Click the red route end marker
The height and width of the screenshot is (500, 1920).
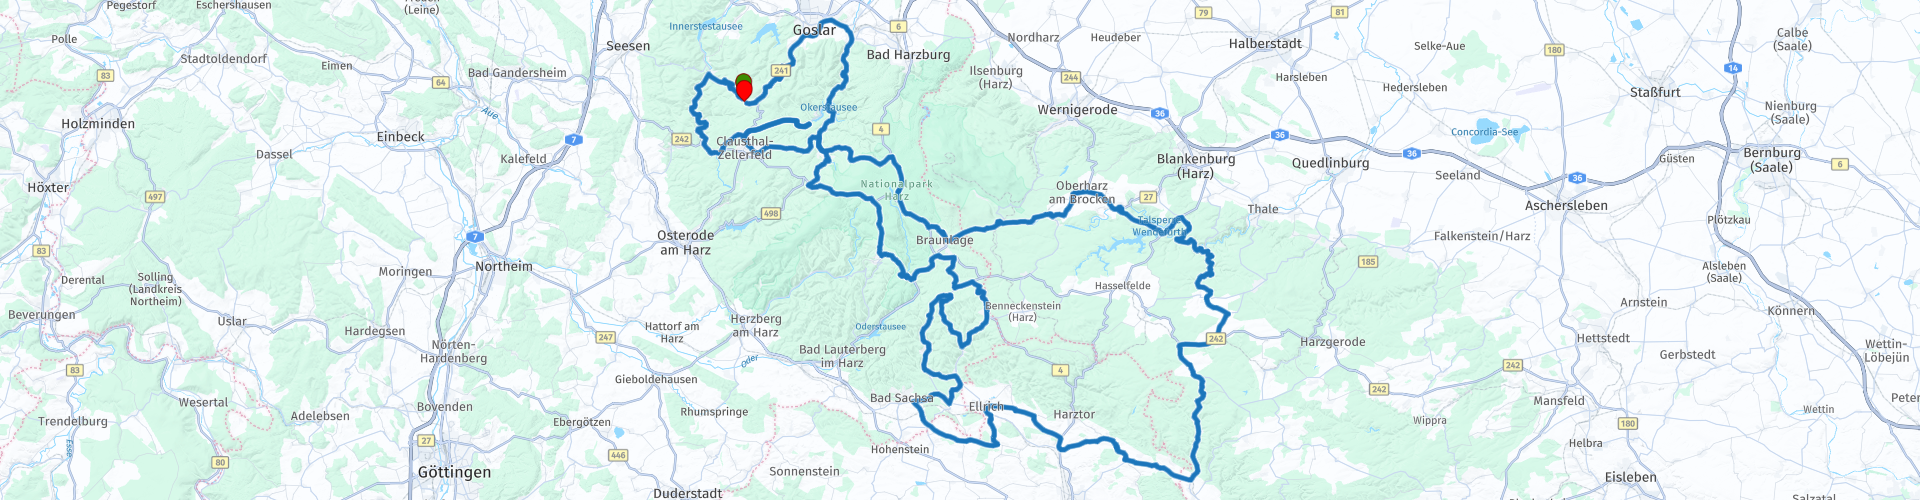(x=744, y=91)
